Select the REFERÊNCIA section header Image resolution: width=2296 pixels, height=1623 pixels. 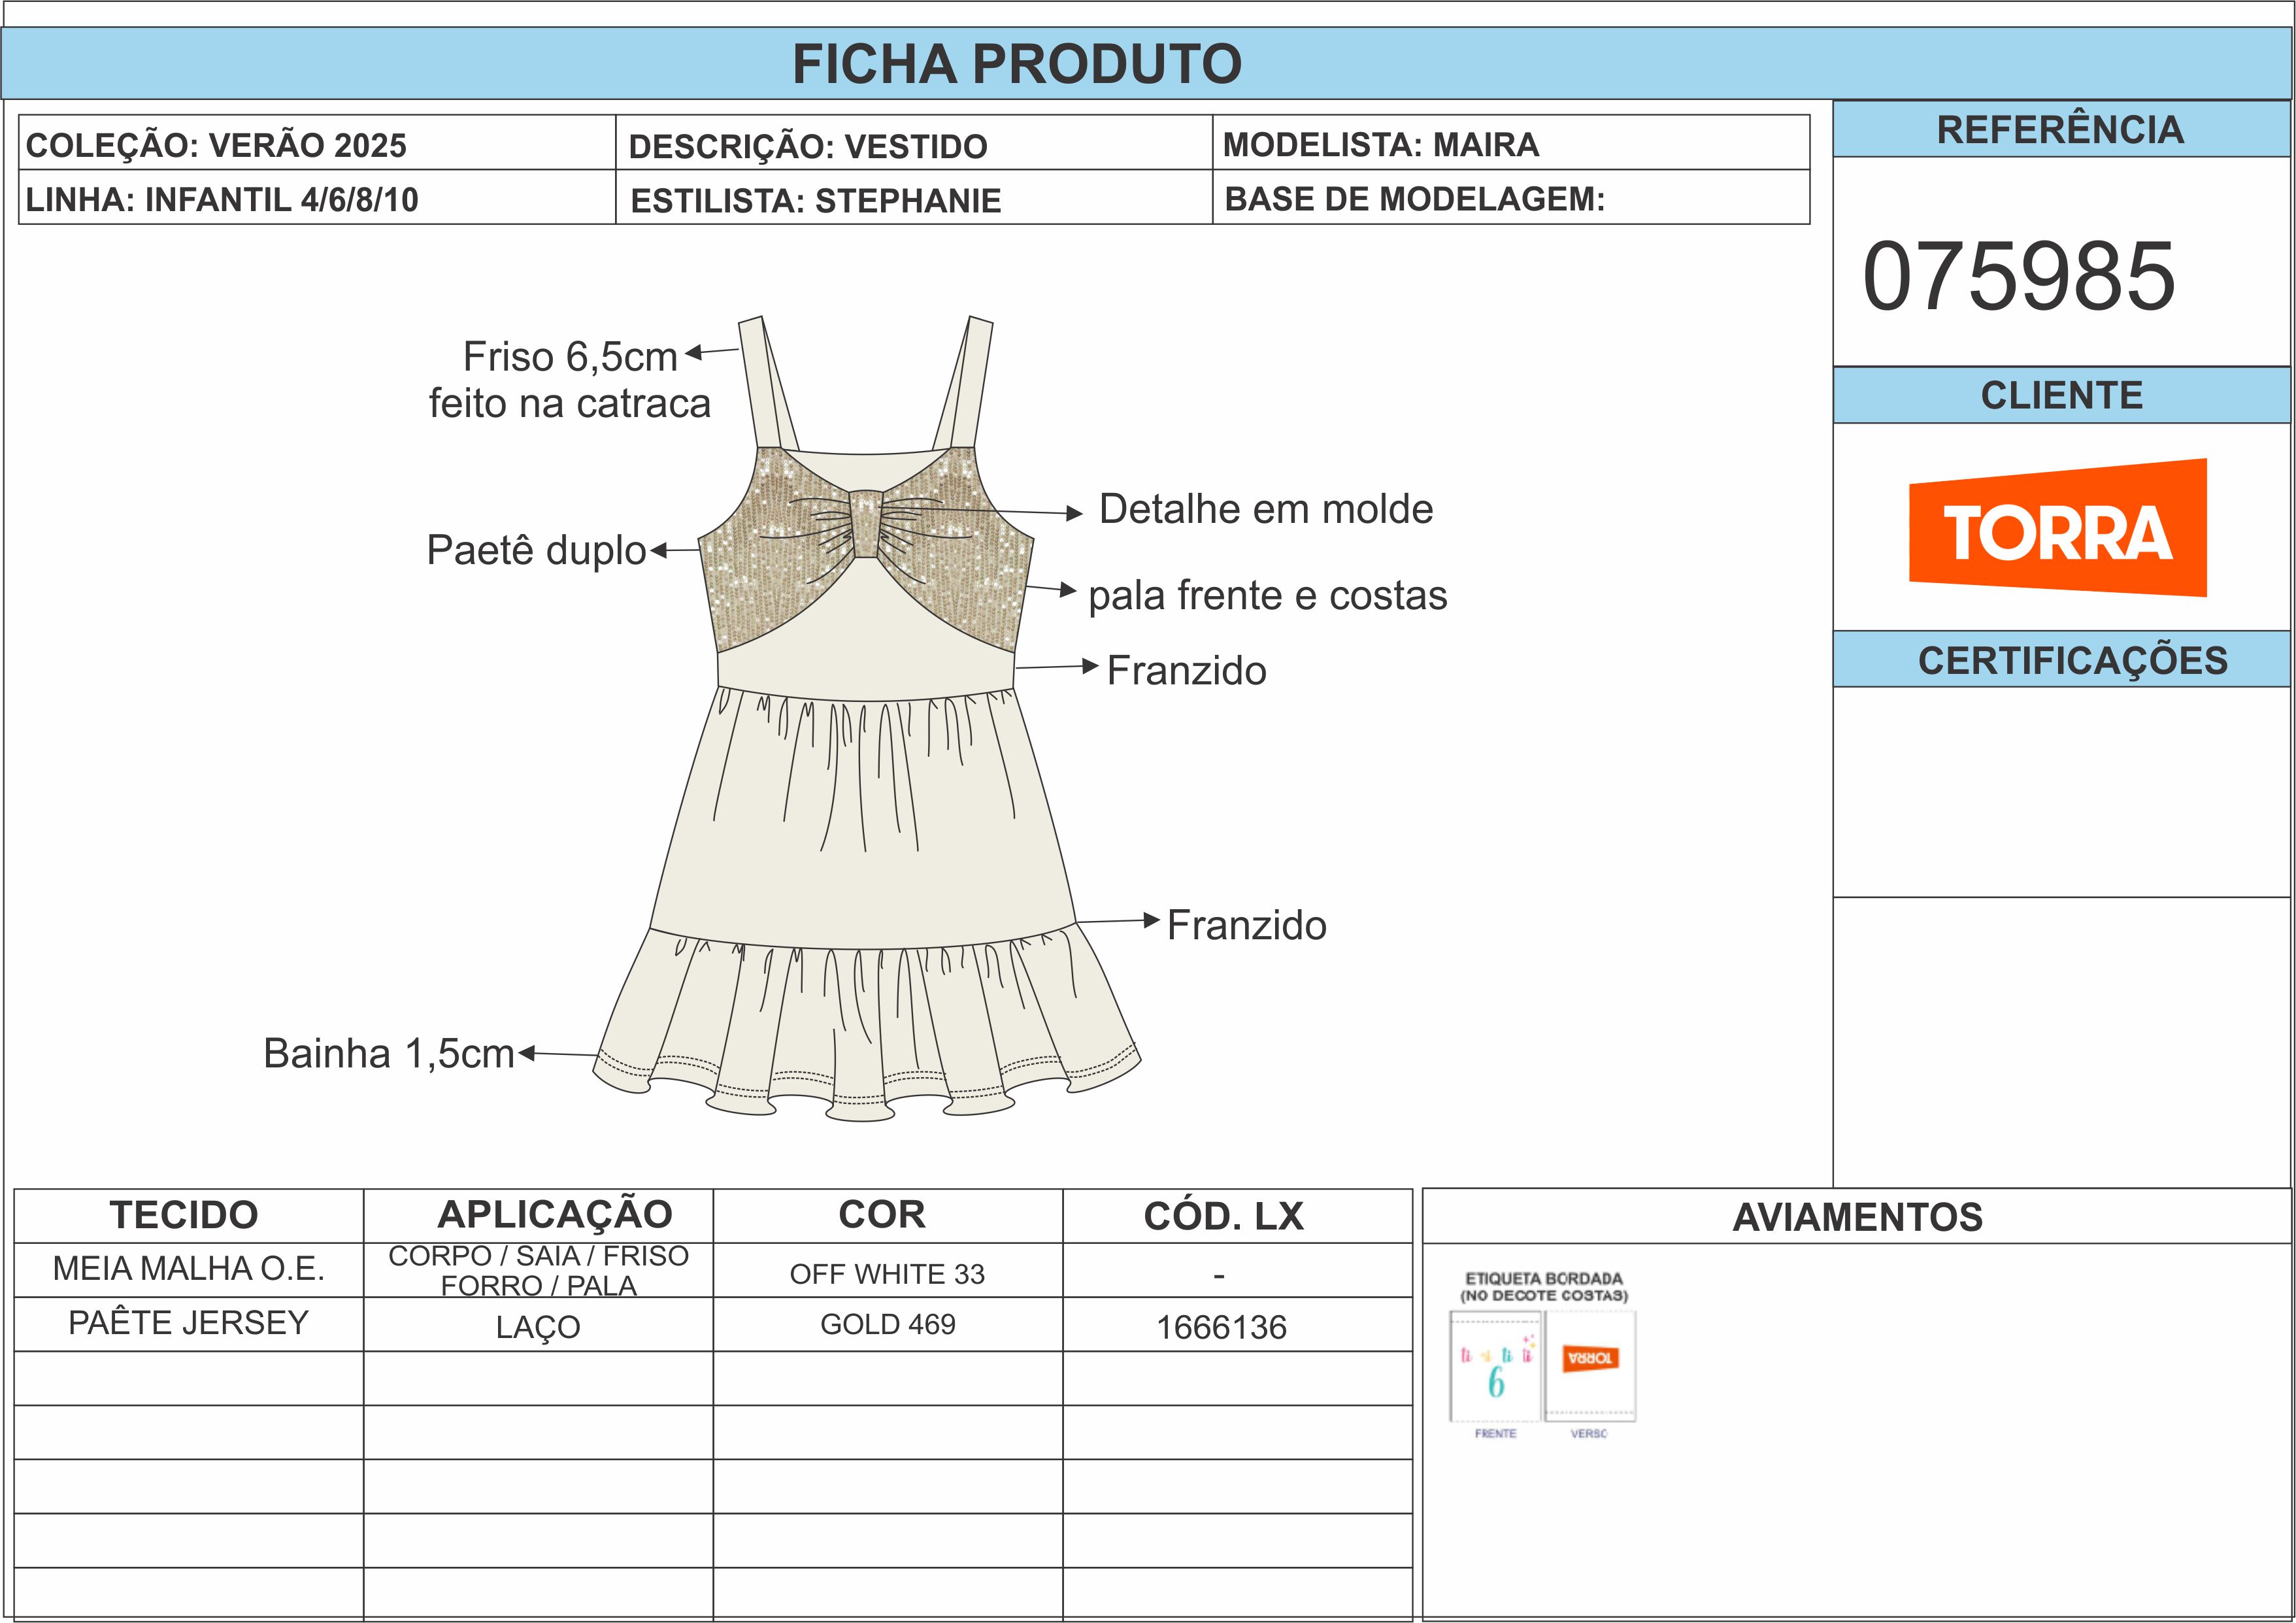click(2060, 130)
